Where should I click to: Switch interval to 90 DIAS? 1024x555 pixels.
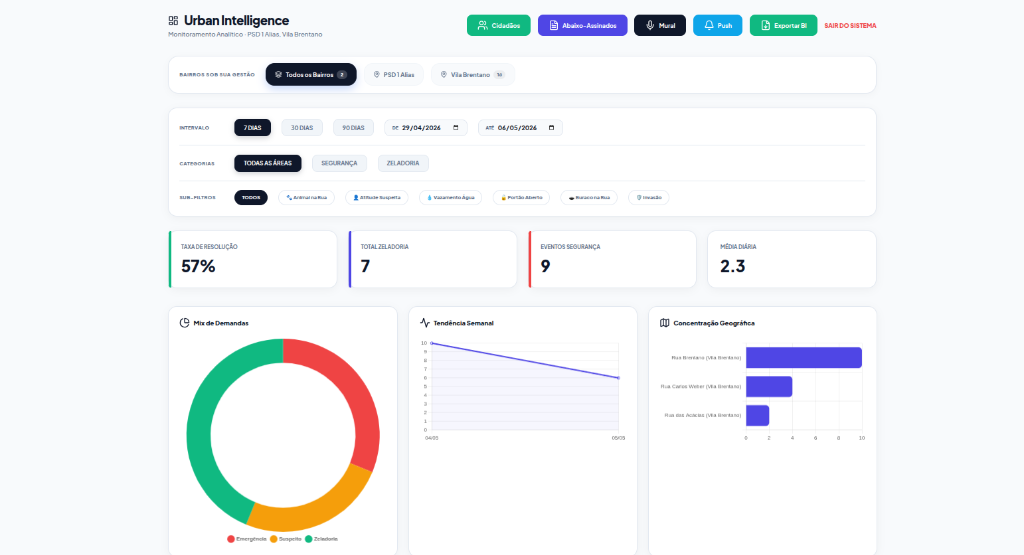(353, 128)
